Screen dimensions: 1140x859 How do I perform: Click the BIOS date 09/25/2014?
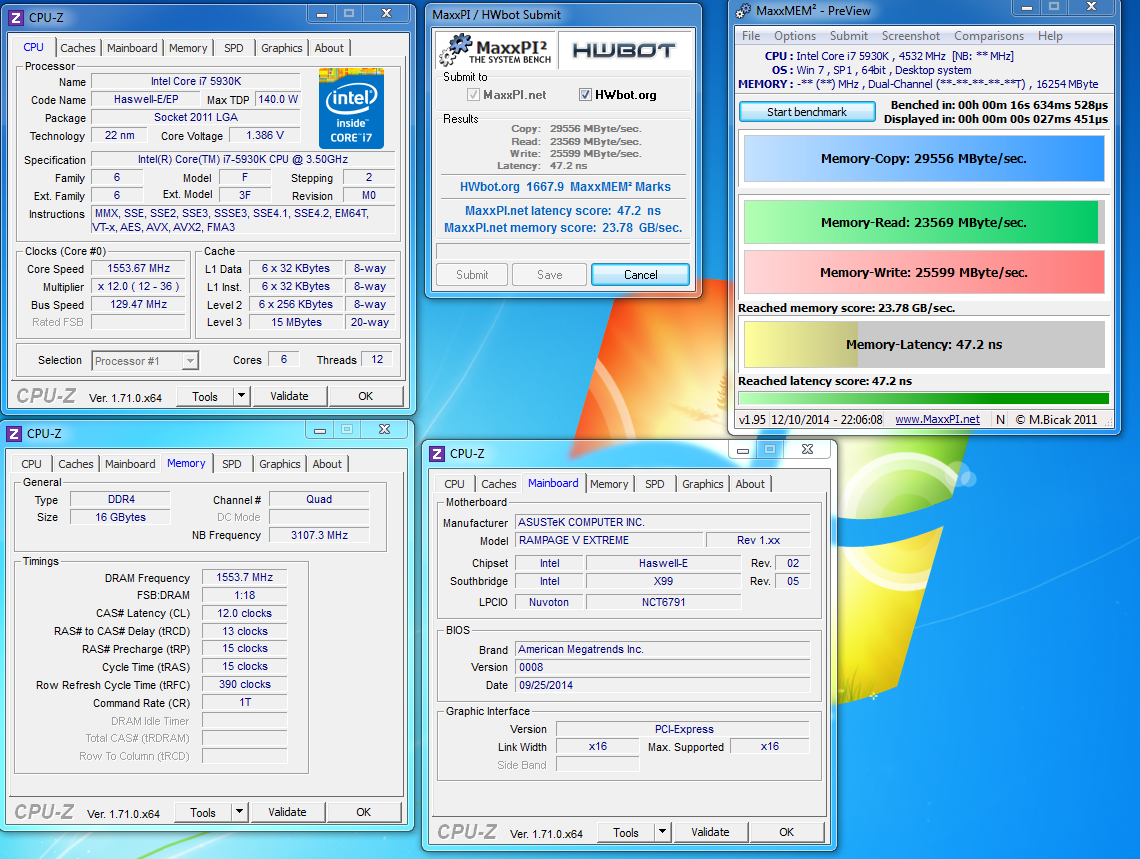(662, 685)
